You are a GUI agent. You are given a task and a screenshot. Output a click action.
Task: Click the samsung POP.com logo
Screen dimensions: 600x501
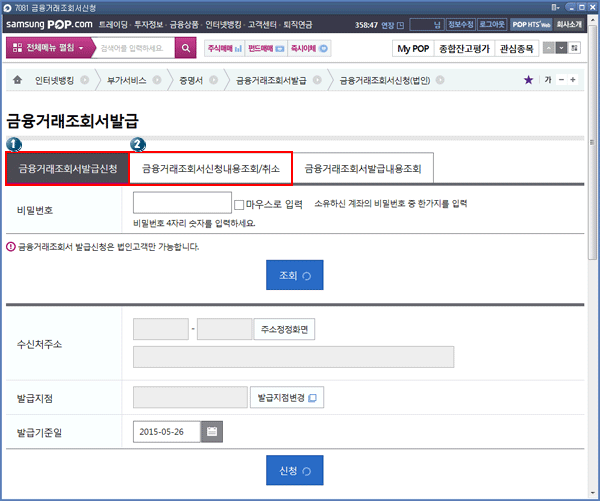[49, 24]
